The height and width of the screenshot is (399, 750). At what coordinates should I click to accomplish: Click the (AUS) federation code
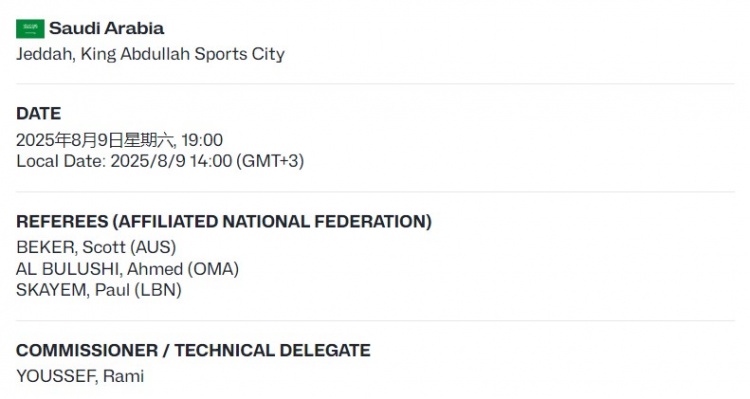pos(153,247)
